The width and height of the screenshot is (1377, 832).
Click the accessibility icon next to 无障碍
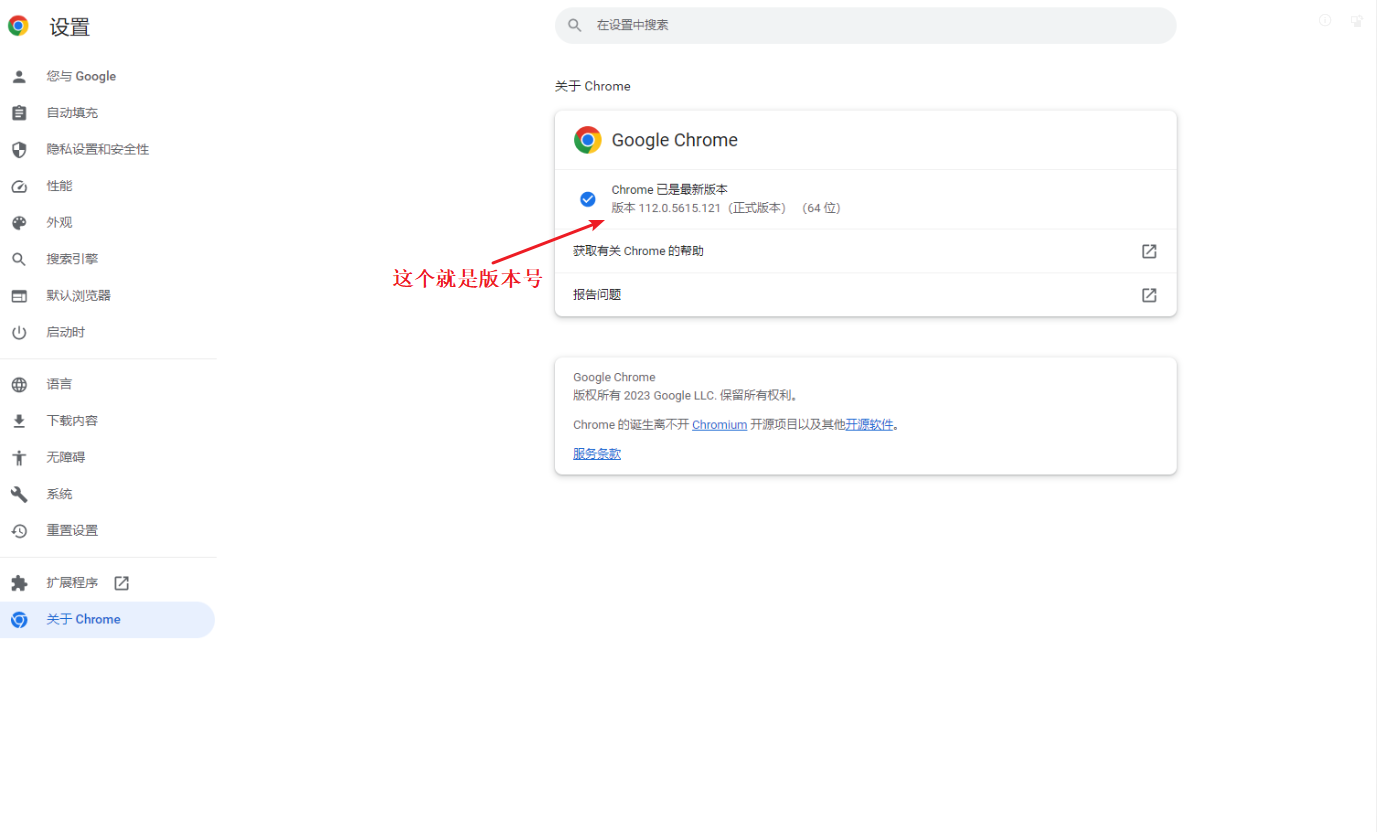coord(20,456)
